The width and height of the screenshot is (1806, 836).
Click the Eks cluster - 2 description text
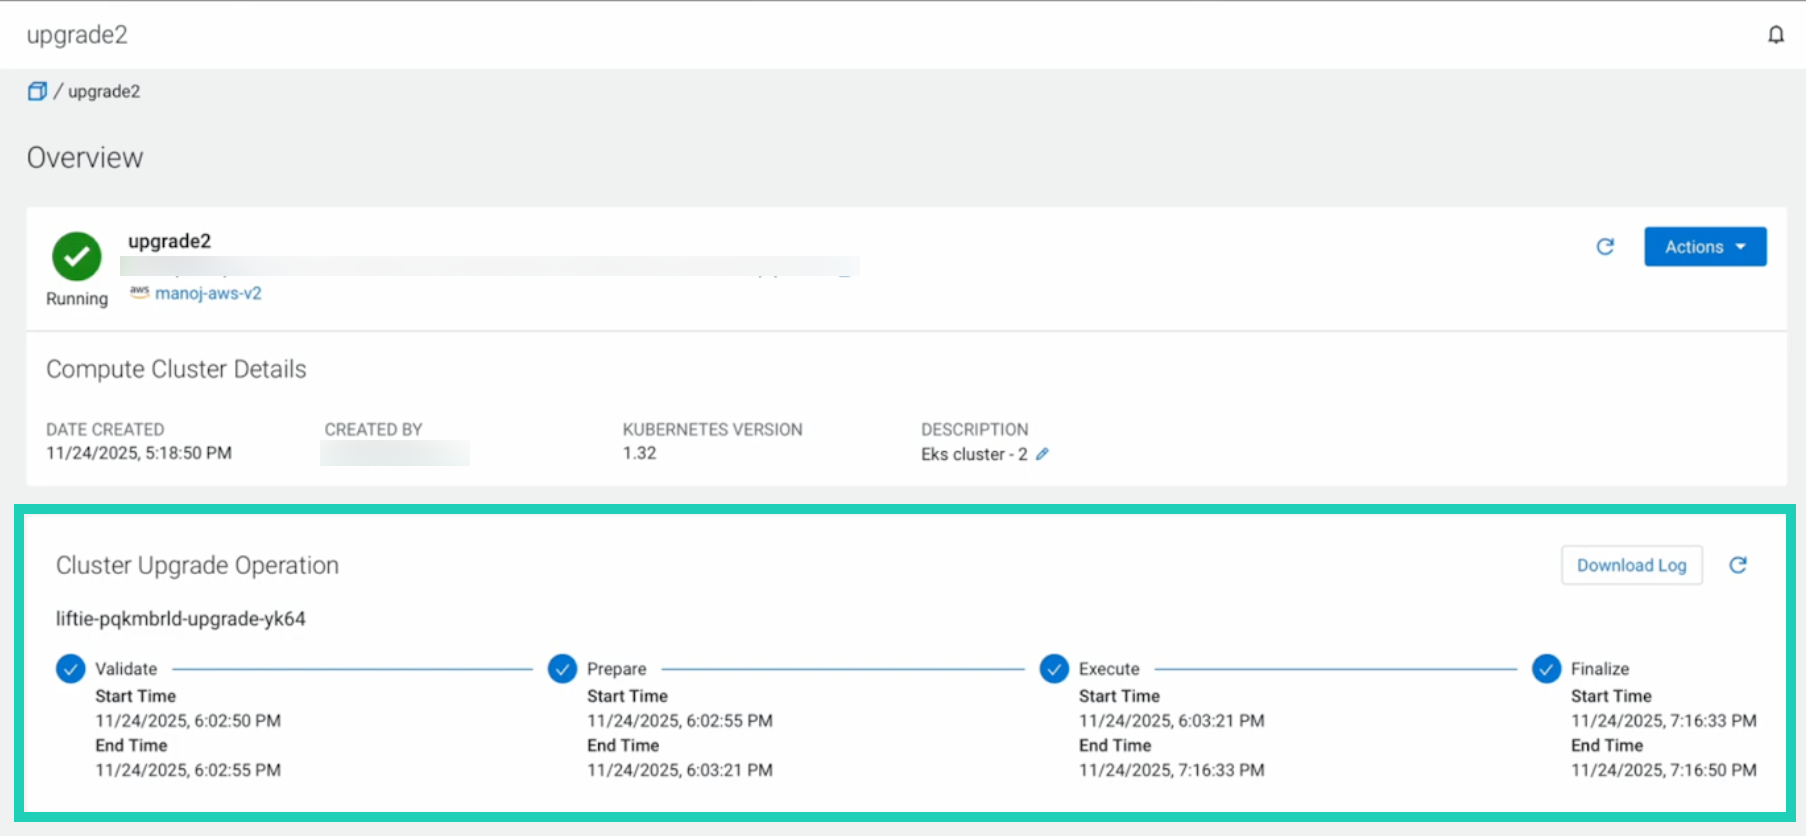click(x=973, y=454)
